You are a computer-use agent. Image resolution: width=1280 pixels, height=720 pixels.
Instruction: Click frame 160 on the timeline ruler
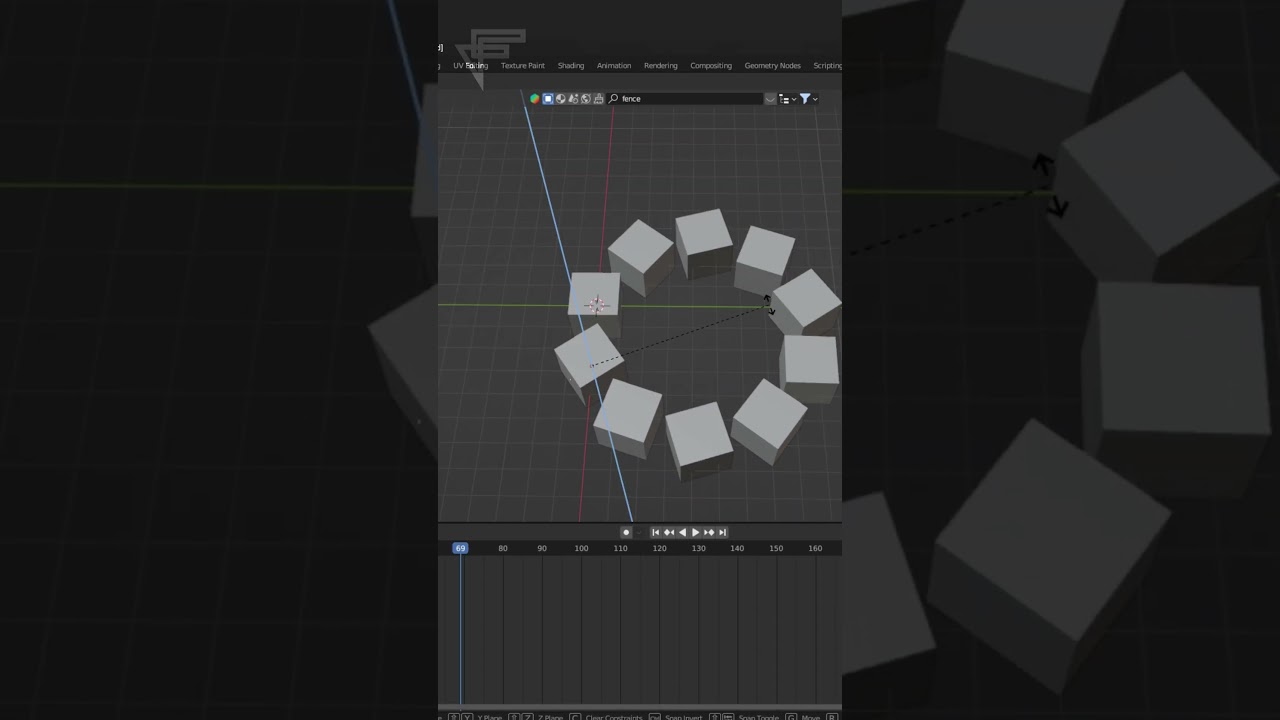pyautogui.click(x=815, y=548)
